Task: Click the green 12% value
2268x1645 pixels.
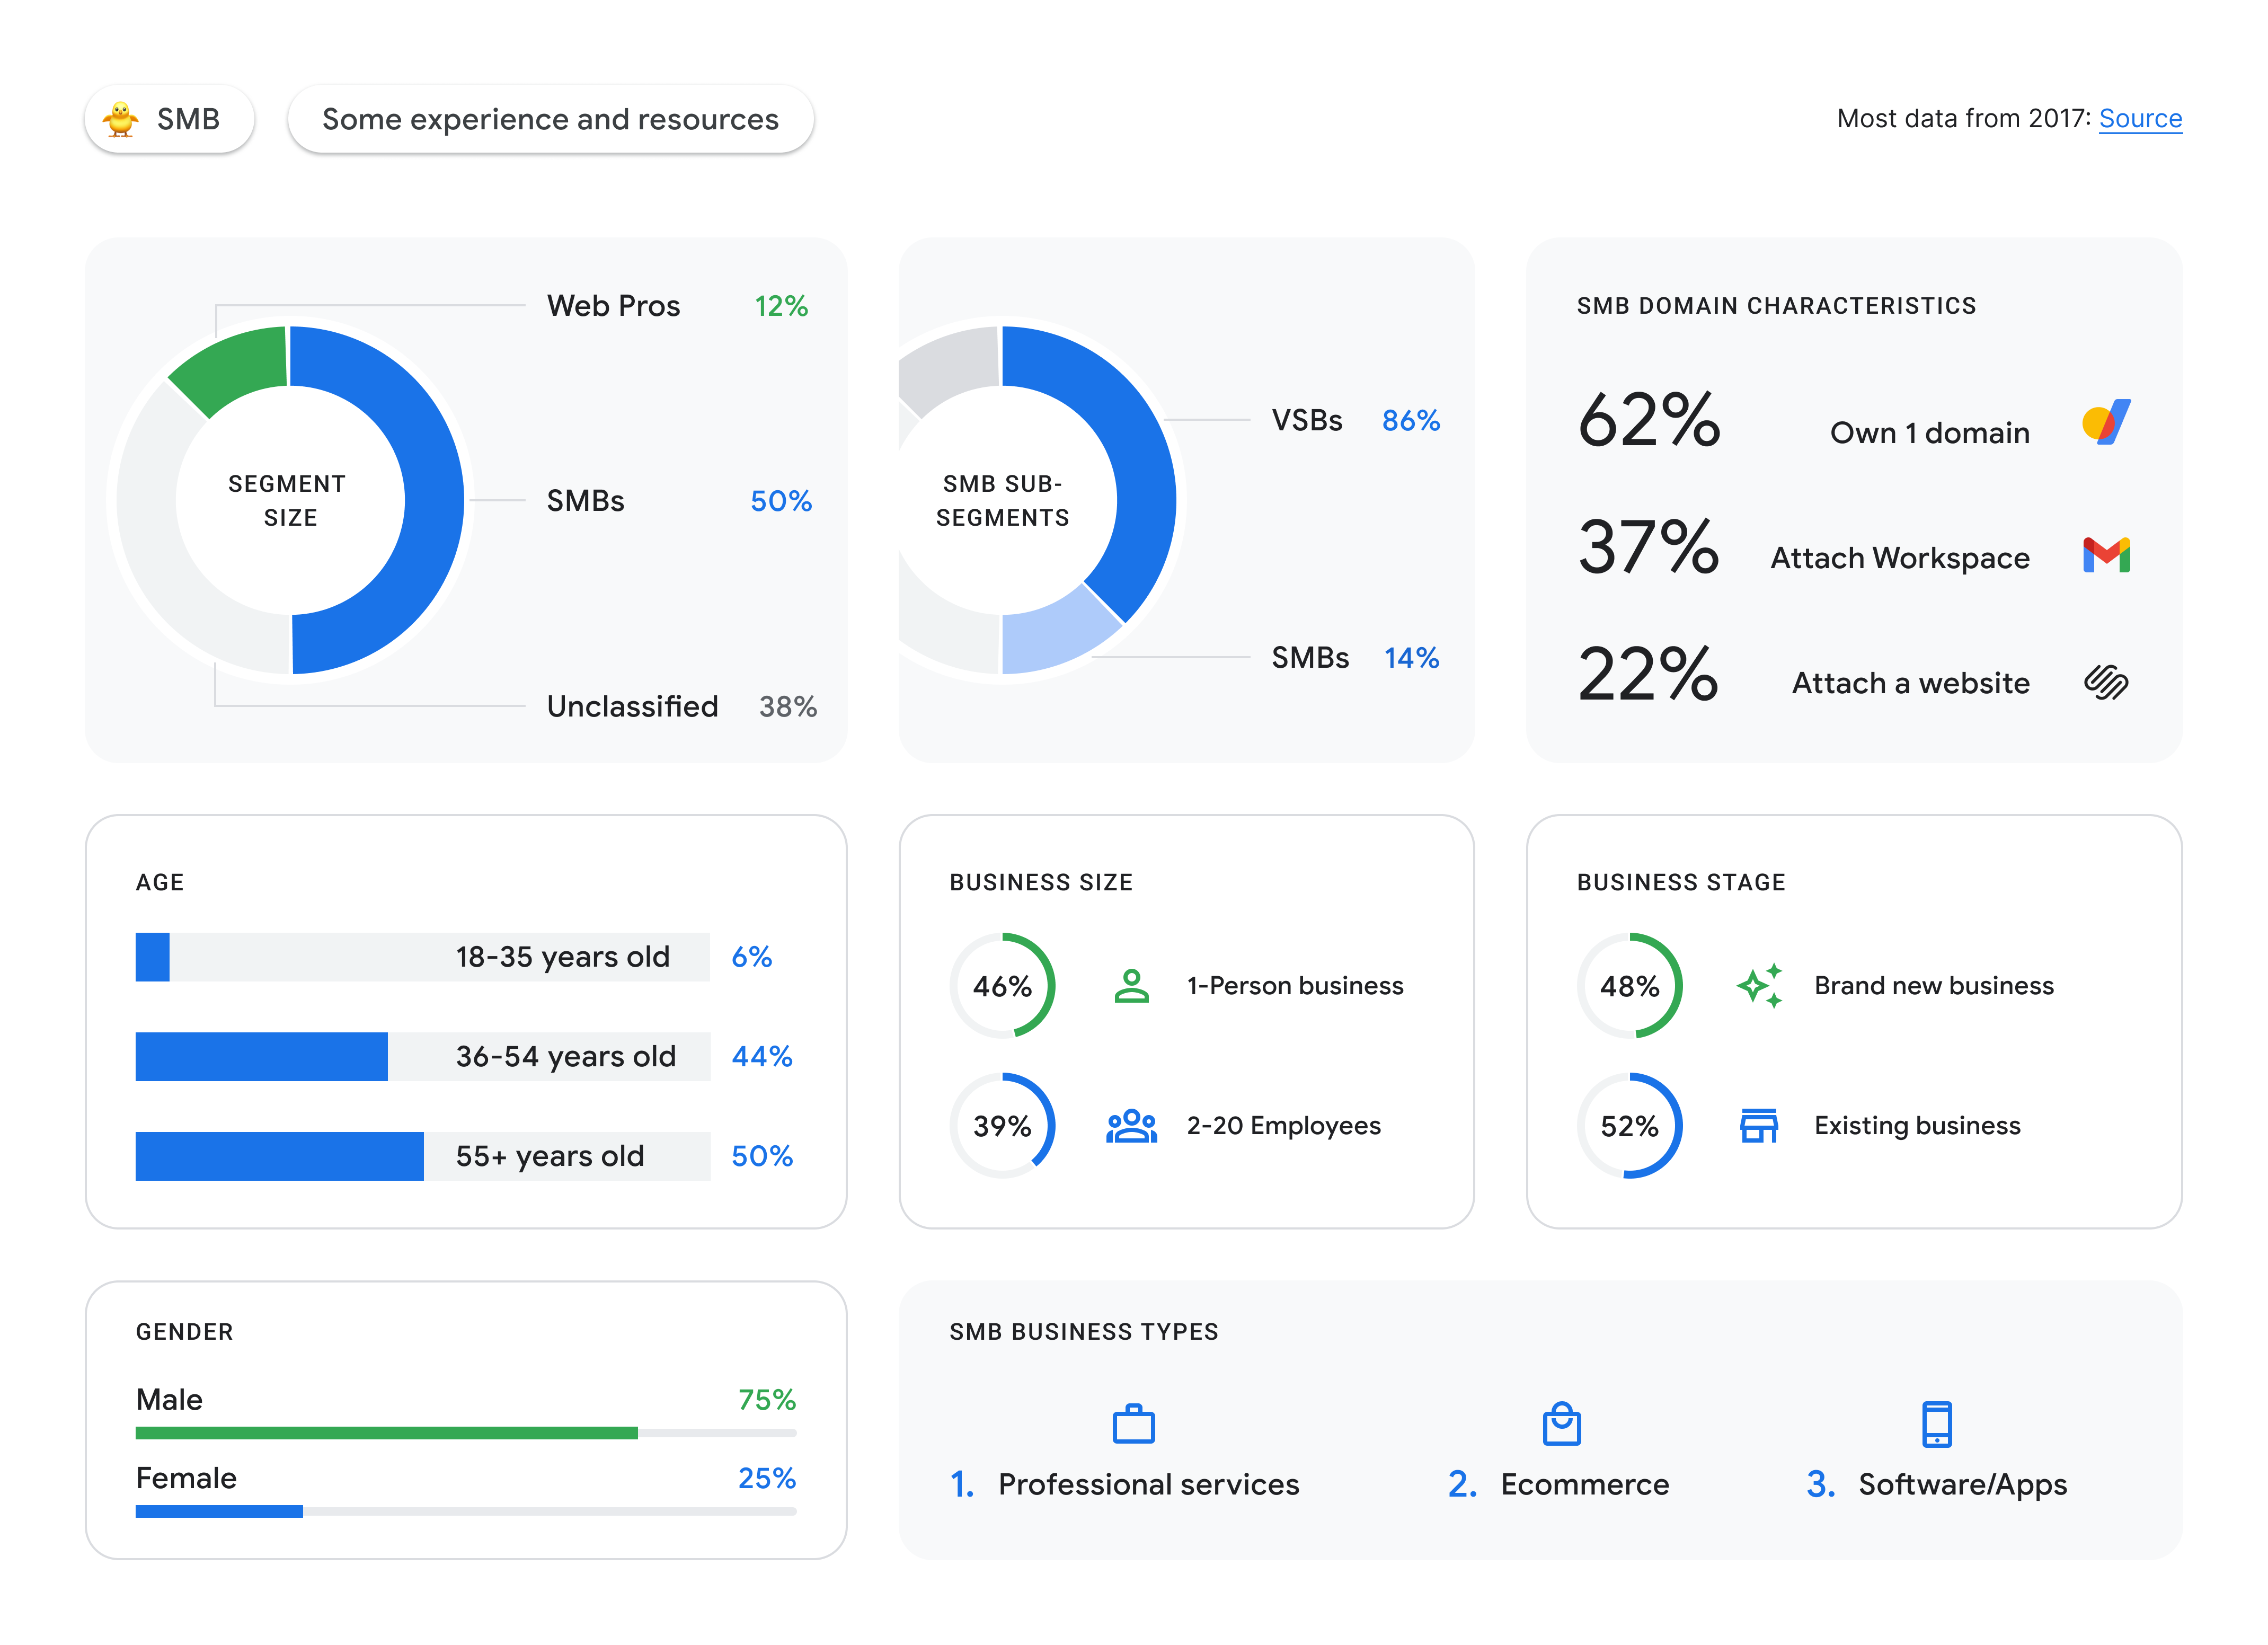Action: click(781, 306)
